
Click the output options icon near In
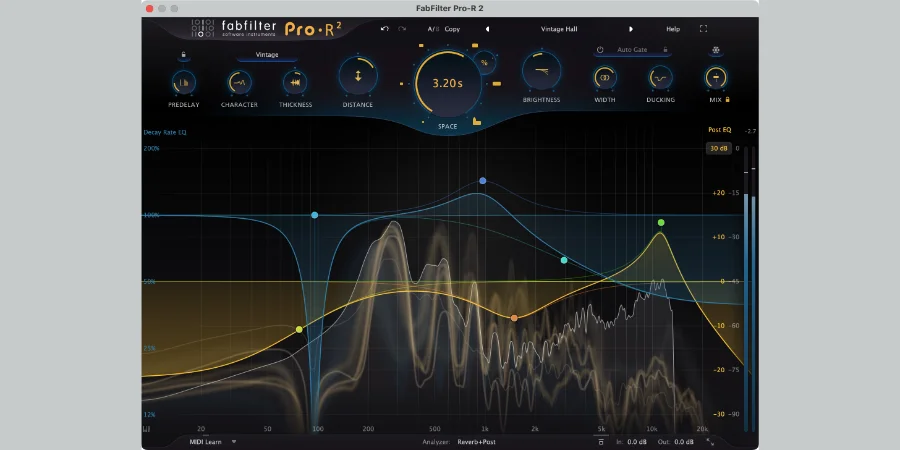pos(601,442)
